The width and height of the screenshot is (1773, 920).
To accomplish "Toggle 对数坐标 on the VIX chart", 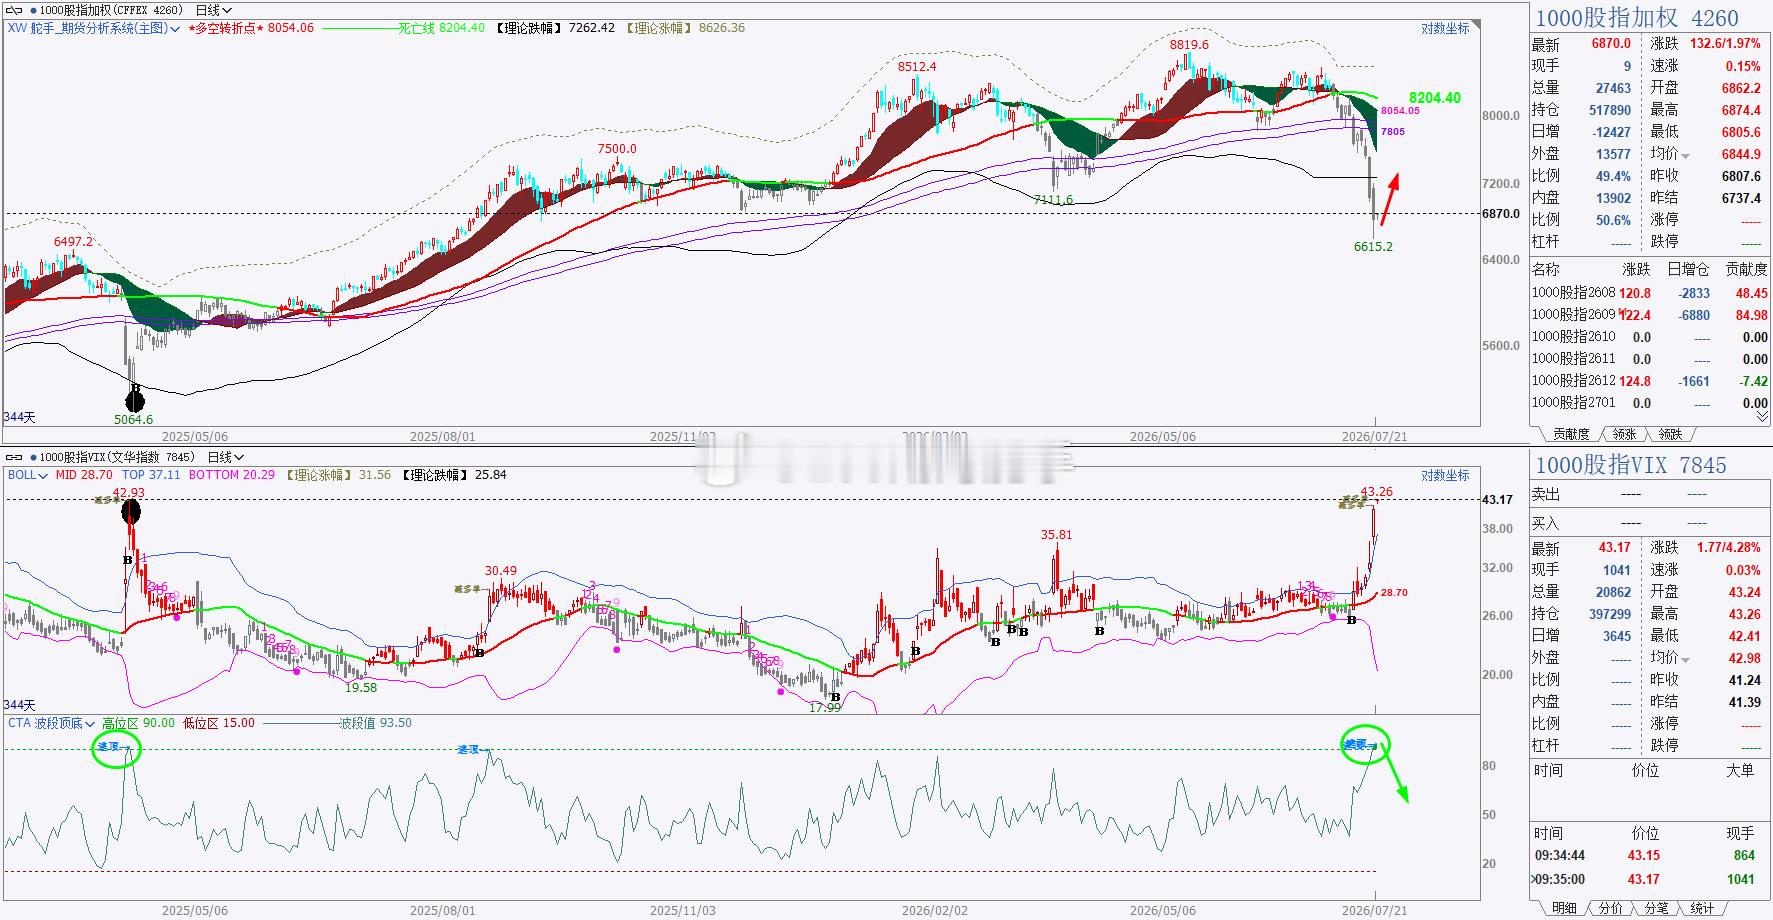I will coord(1445,476).
